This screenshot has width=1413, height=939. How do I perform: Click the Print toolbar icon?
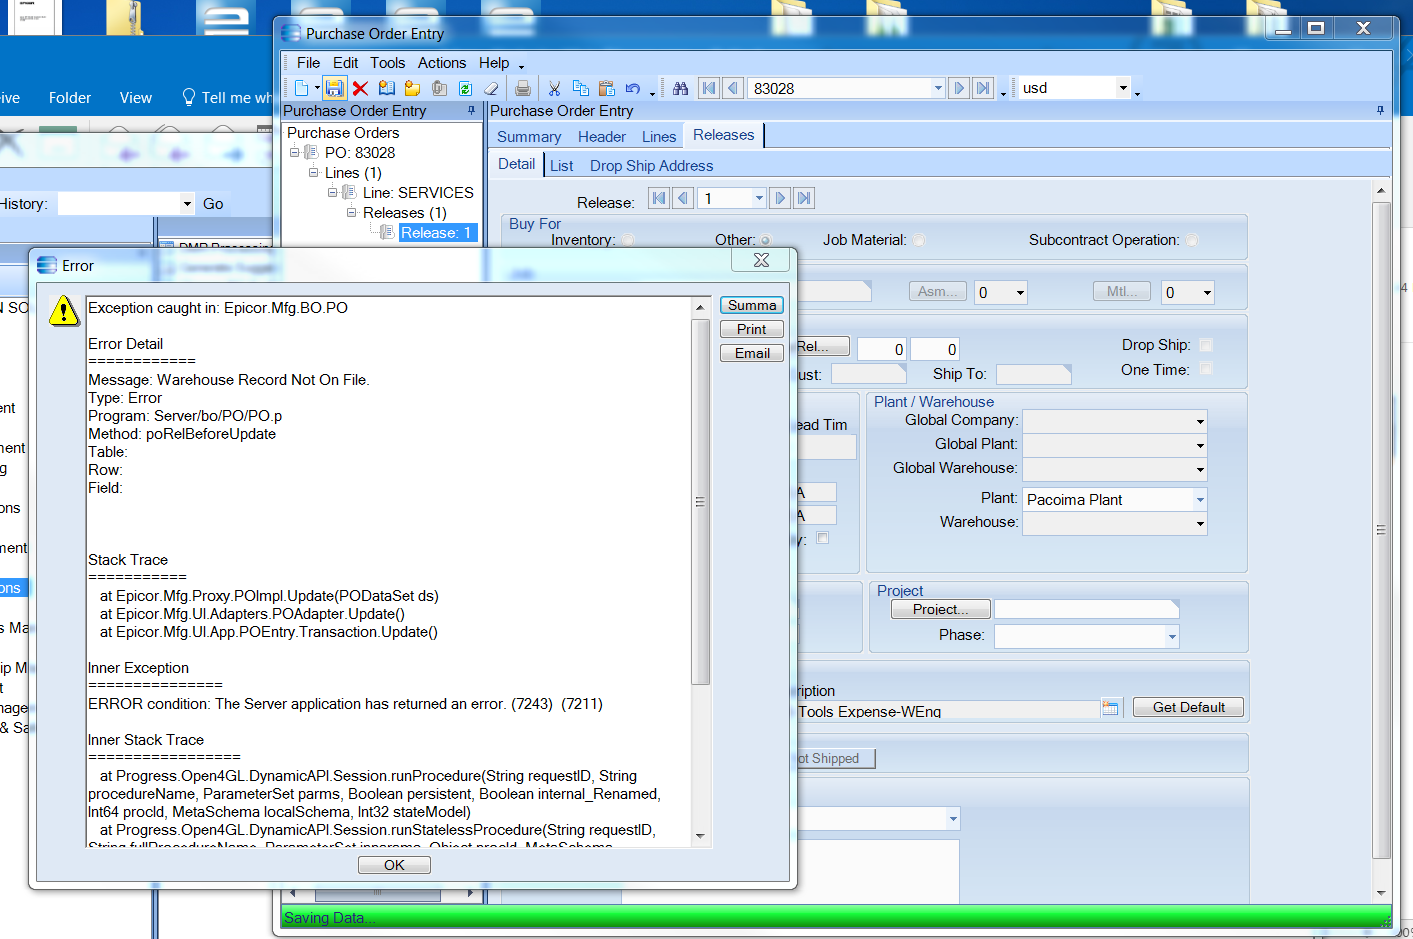tap(522, 88)
